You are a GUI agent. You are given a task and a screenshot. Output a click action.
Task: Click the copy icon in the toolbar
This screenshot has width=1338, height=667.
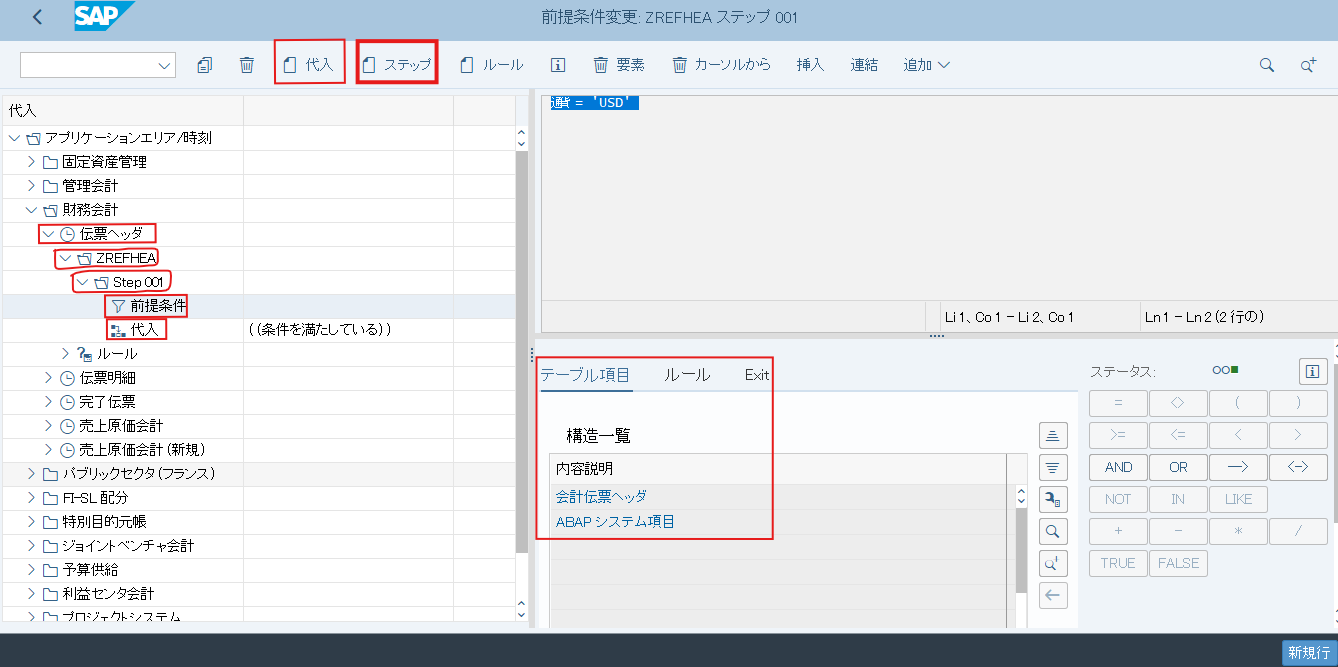(x=205, y=65)
